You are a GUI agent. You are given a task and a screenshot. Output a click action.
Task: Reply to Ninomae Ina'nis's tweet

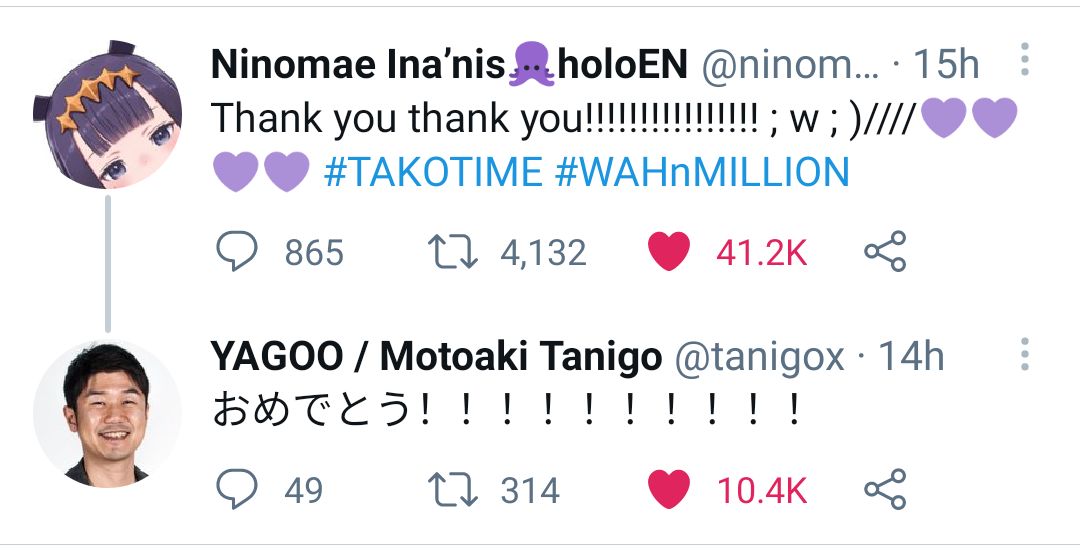238,252
